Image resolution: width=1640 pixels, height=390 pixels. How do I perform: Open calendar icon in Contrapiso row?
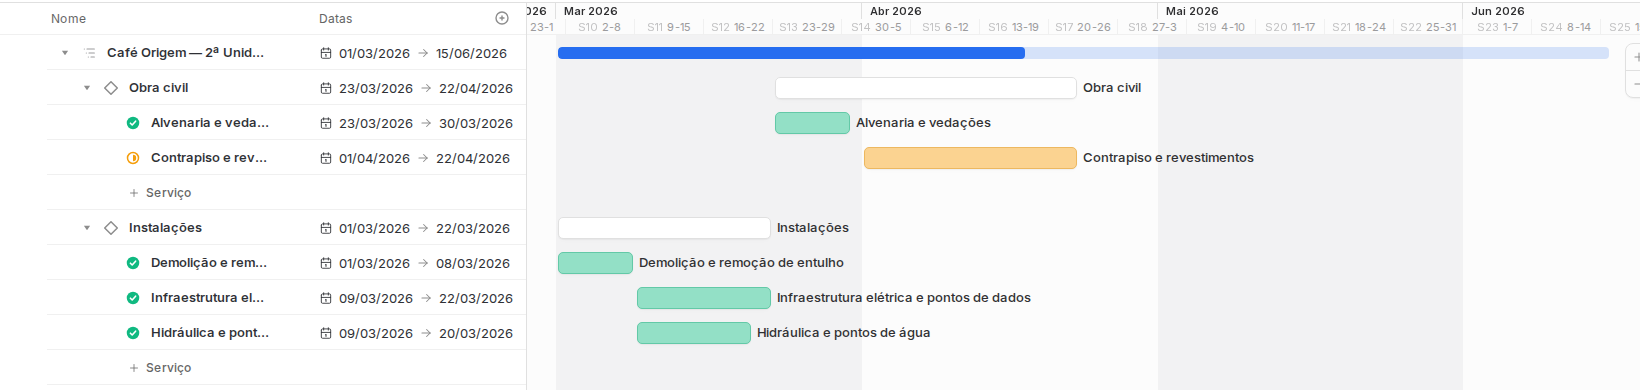pyautogui.click(x=326, y=158)
